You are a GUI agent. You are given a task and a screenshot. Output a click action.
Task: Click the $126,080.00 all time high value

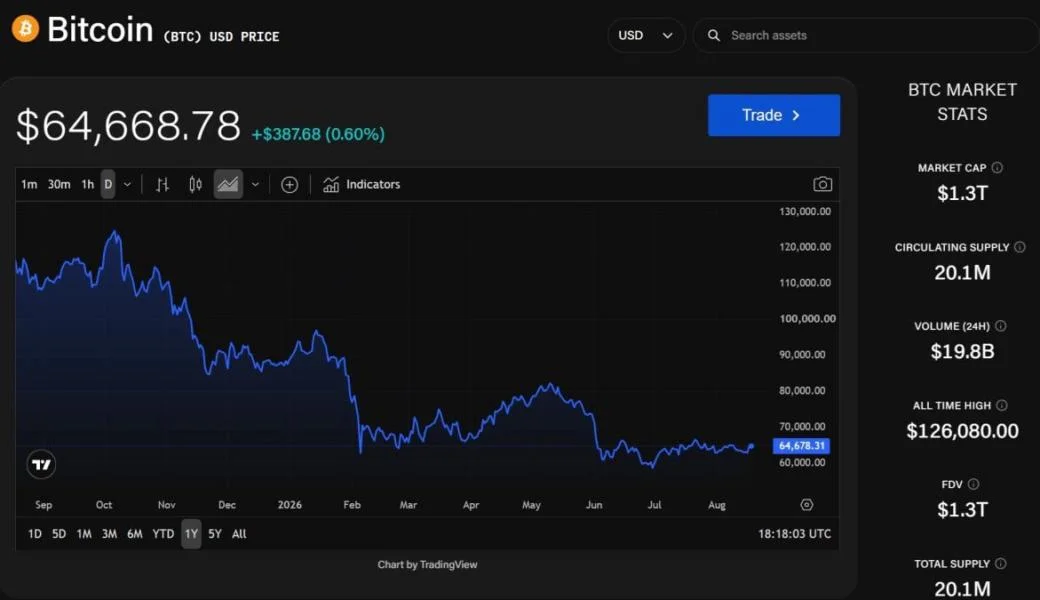(962, 431)
